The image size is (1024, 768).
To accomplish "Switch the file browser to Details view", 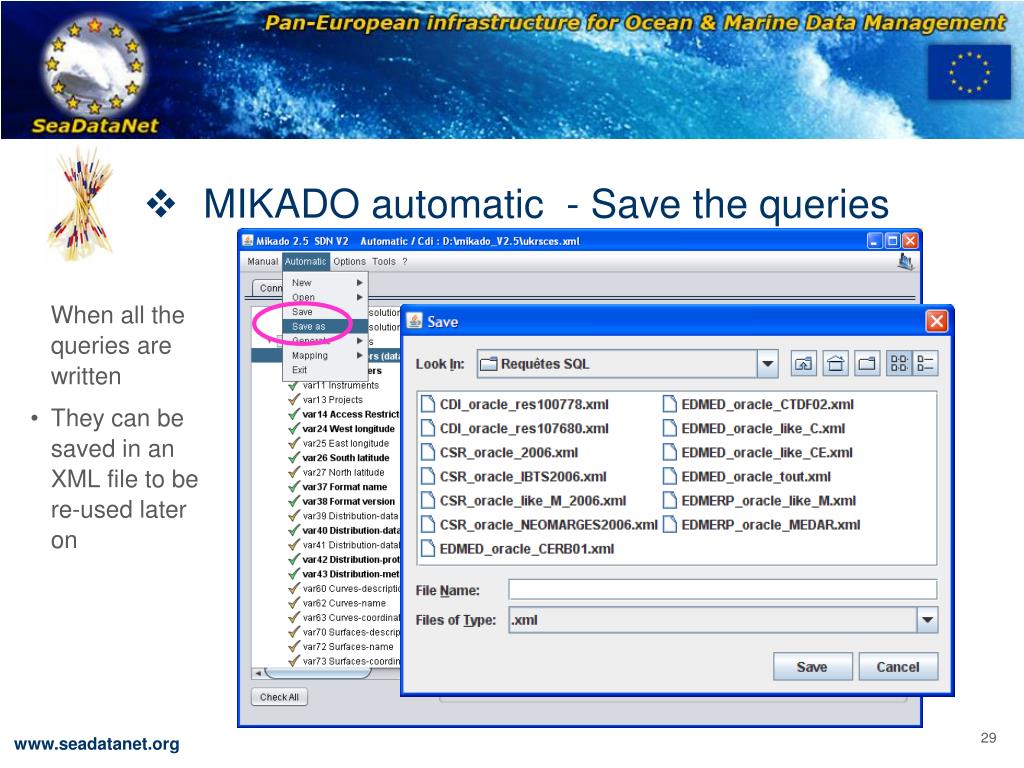I will (x=925, y=364).
